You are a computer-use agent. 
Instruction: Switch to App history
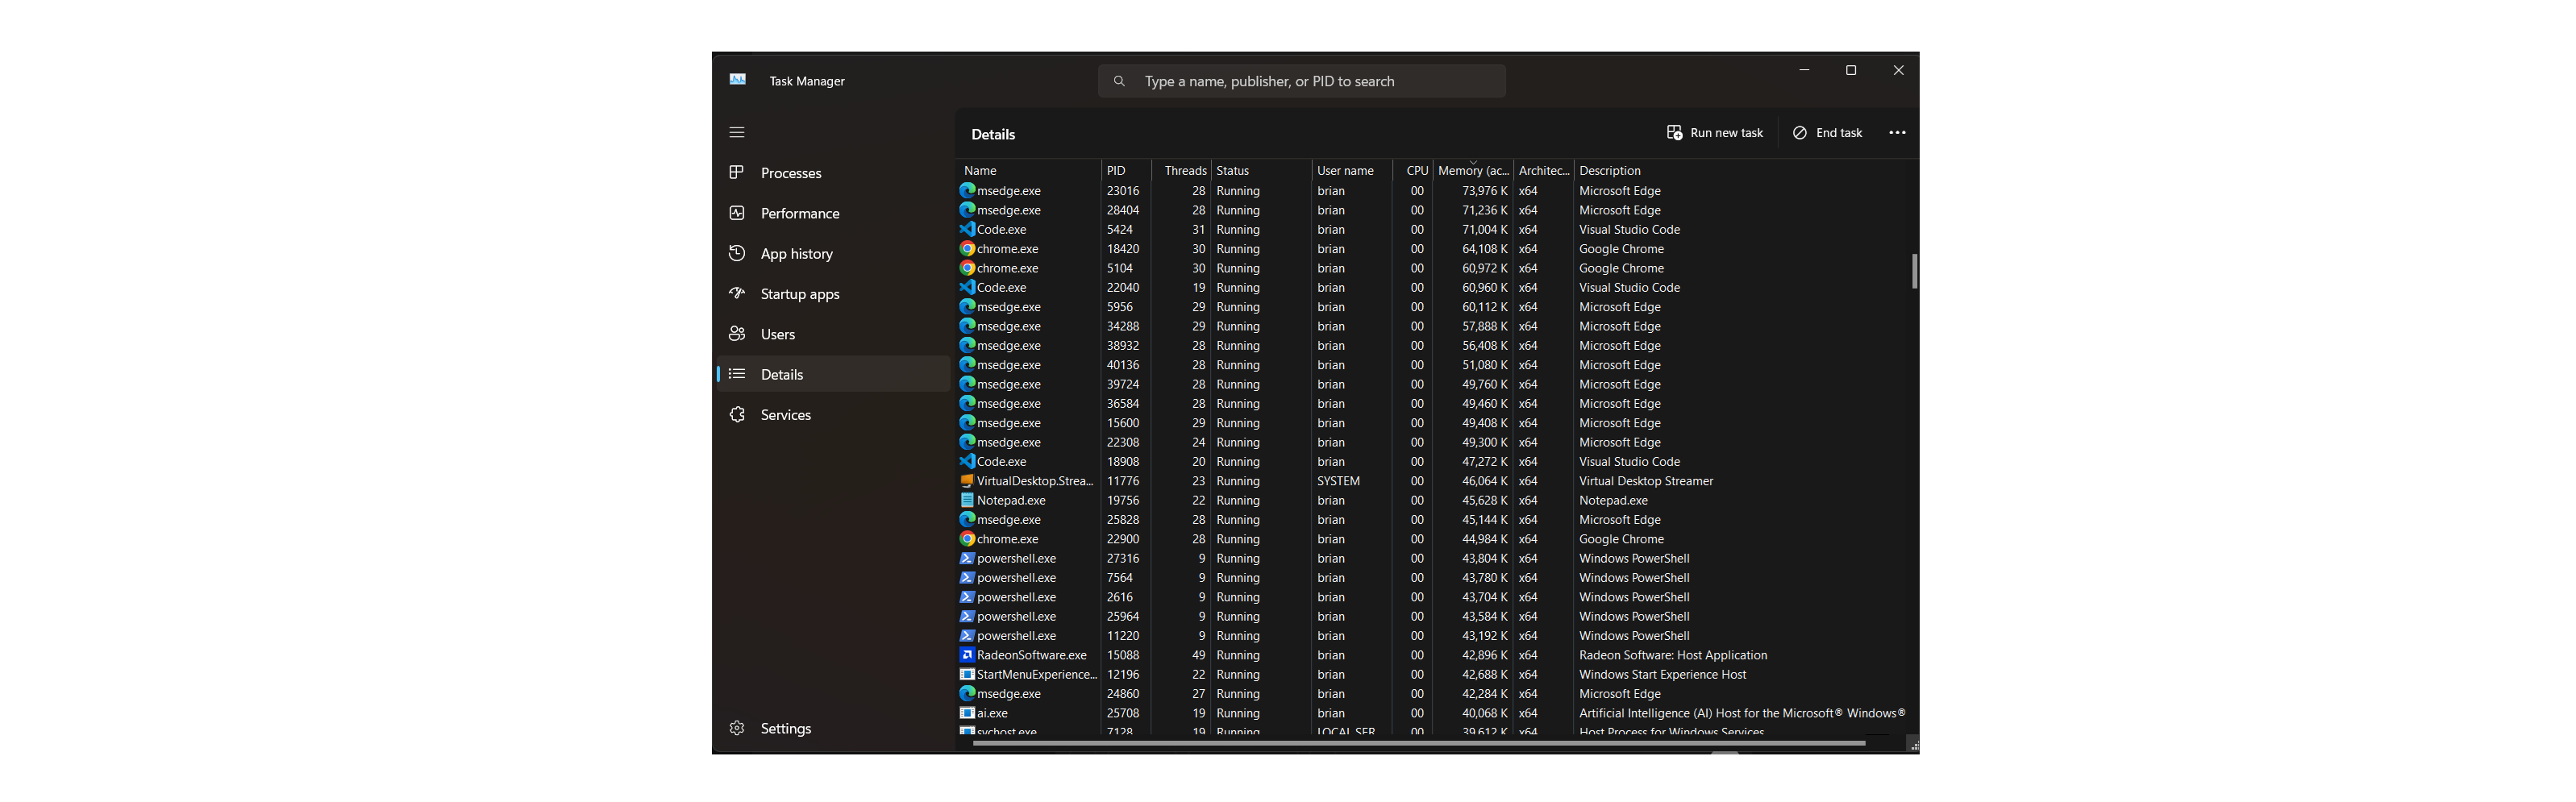pos(833,253)
